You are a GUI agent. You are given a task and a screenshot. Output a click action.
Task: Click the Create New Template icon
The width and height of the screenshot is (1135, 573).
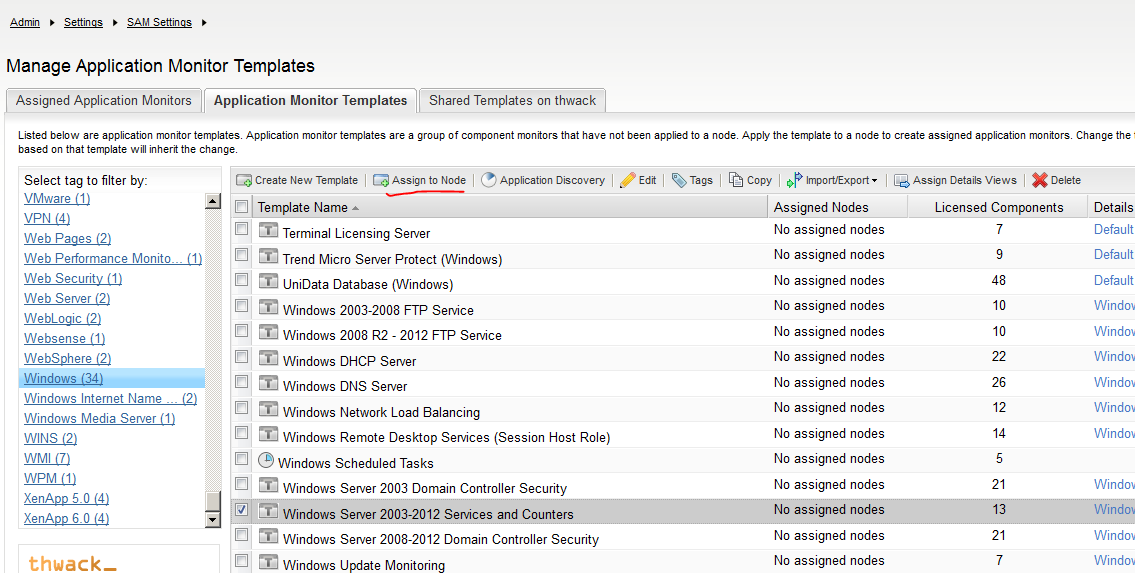tap(244, 180)
